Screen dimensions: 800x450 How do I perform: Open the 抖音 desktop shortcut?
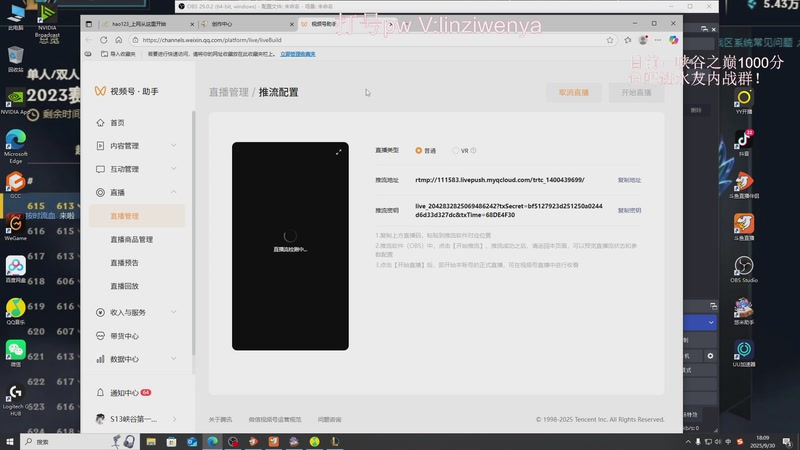click(x=744, y=143)
